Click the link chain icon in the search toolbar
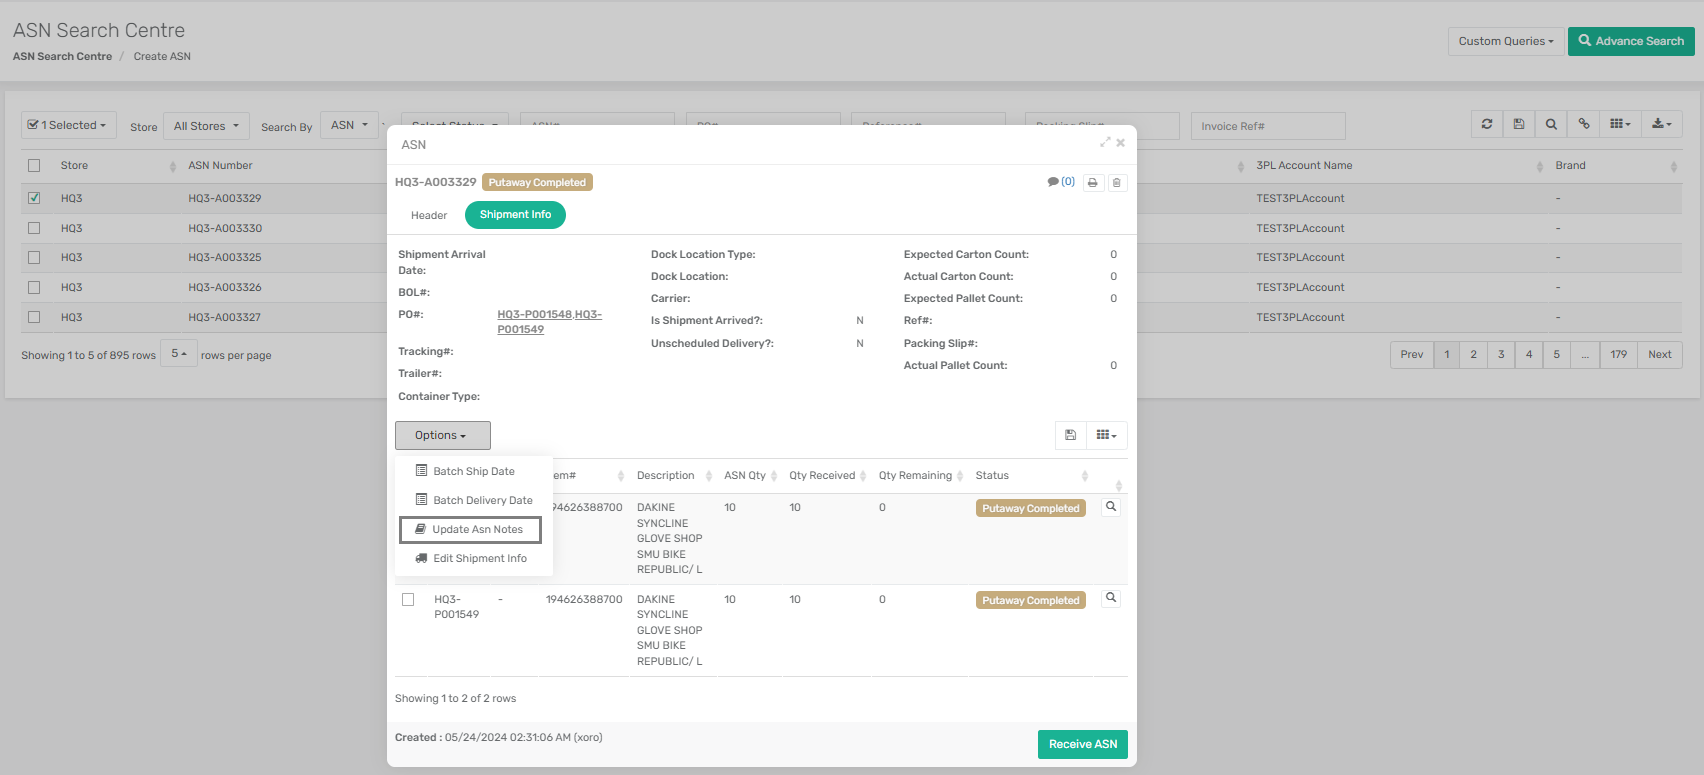This screenshot has width=1704, height=775. pyautogui.click(x=1584, y=125)
